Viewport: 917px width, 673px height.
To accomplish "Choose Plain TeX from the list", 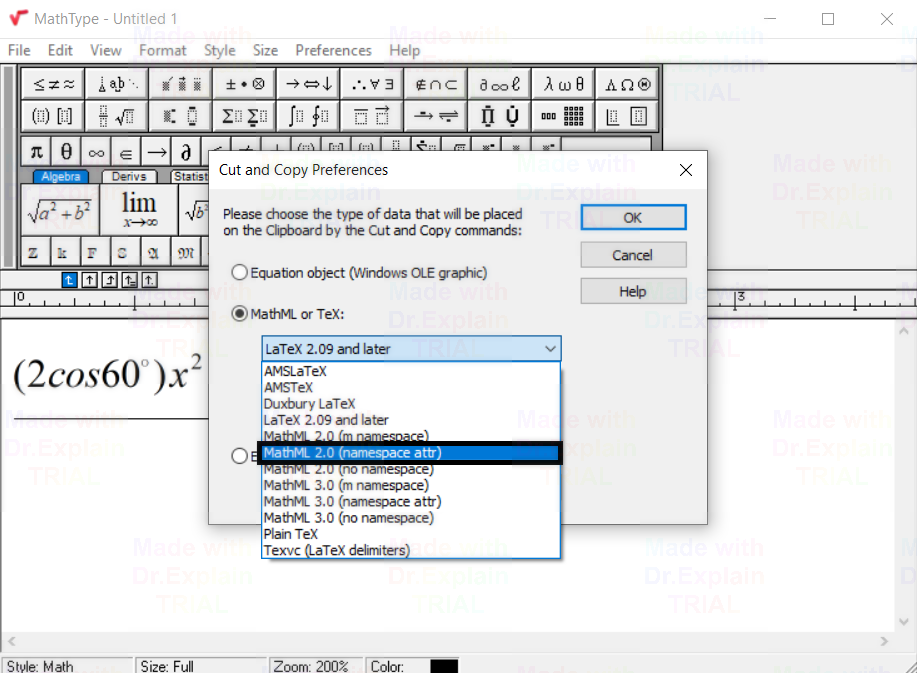I will point(411,534).
